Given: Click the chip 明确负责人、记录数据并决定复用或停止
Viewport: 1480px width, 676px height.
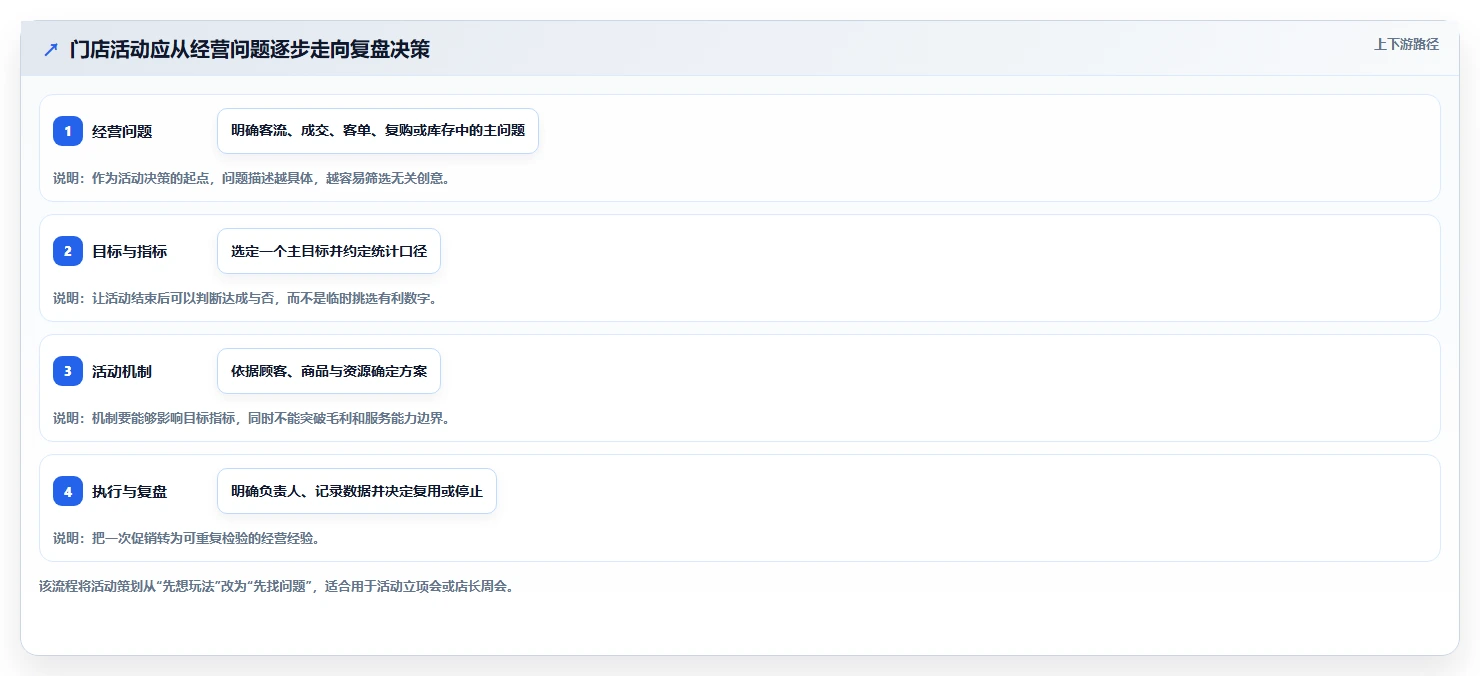Looking at the screenshot, I should click(357, 491).
